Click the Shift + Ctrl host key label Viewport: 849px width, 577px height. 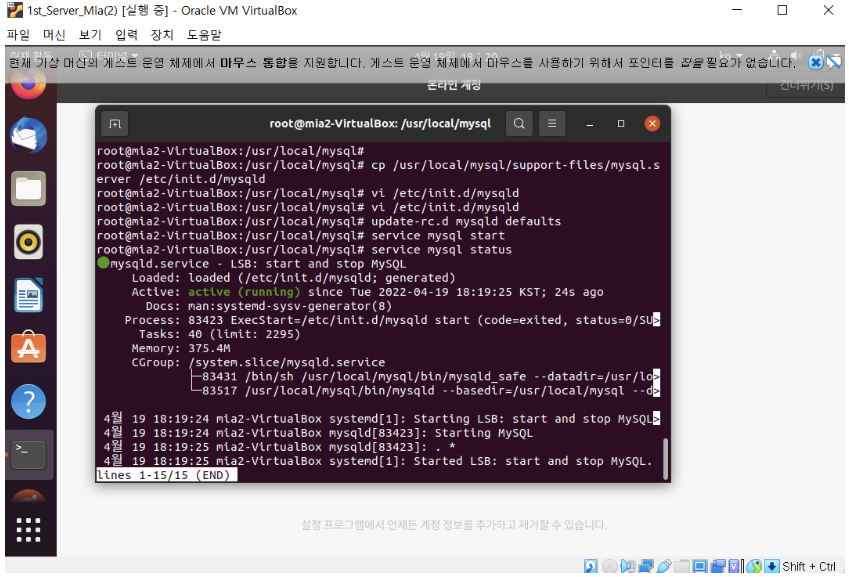pyautogui.click(x=808, y=566)
